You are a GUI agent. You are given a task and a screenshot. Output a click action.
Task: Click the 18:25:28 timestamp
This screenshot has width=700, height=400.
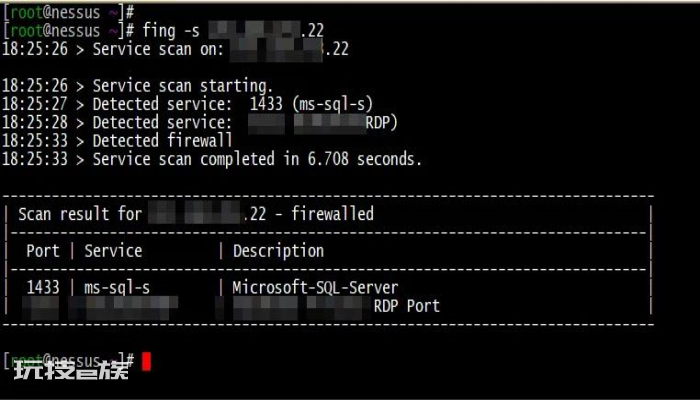(35, 122)
